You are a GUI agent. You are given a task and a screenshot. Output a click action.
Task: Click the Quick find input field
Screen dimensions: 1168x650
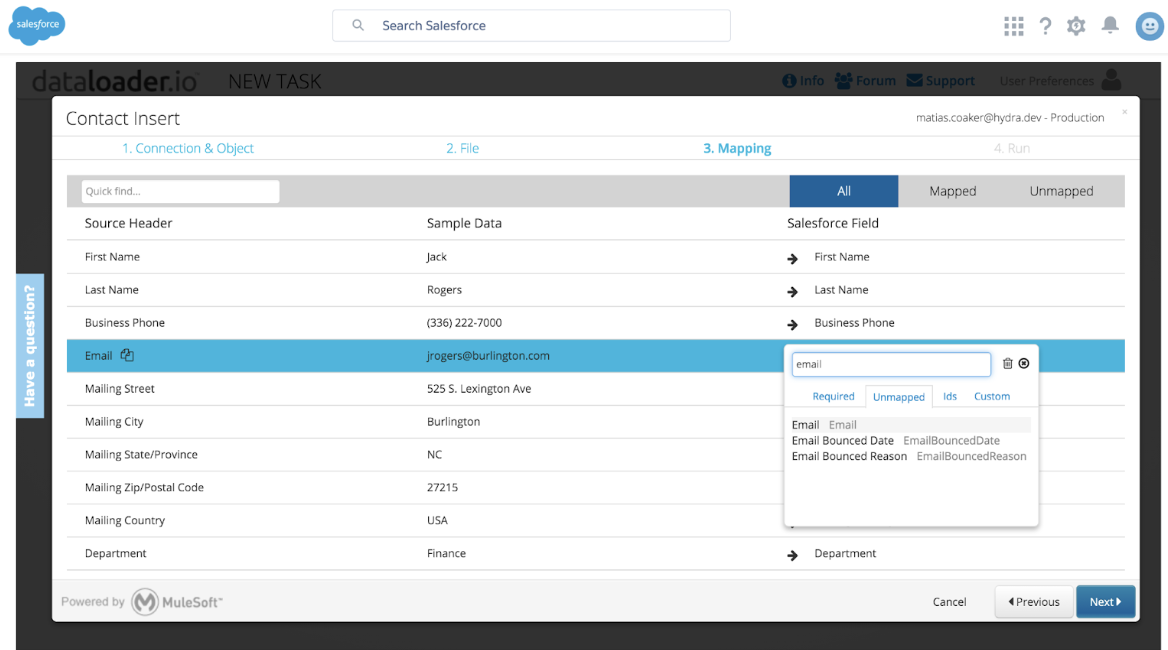(x=180, y=191)
